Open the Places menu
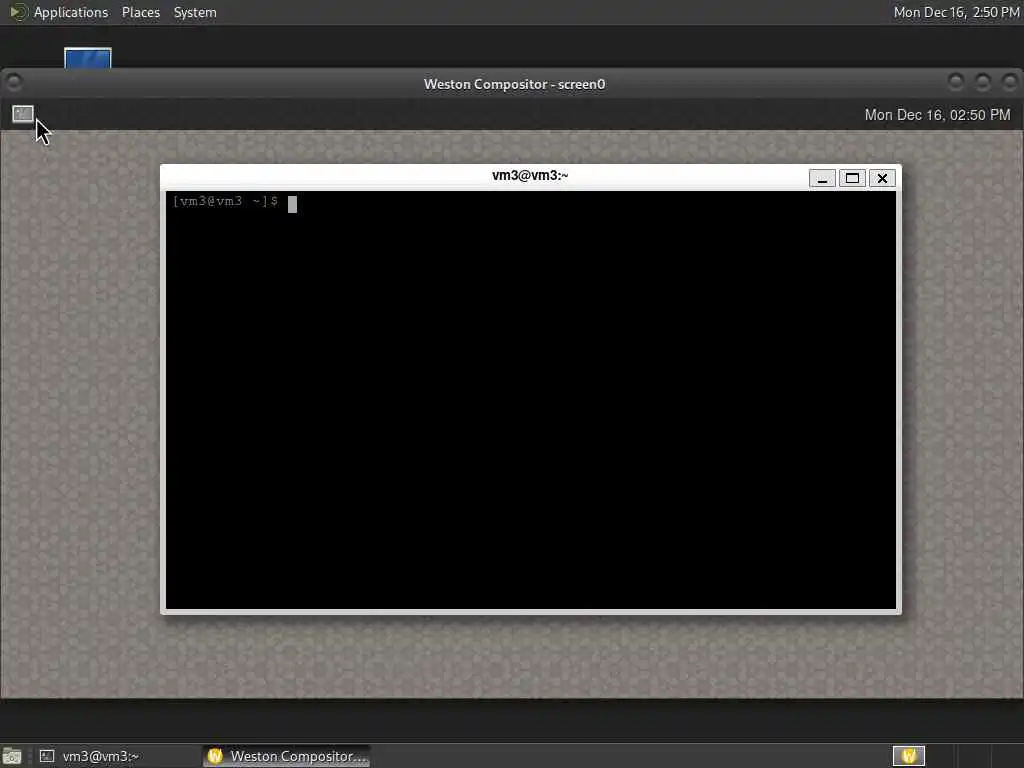The width and height of the screenshot is (1024, 768). coord(140,12)
